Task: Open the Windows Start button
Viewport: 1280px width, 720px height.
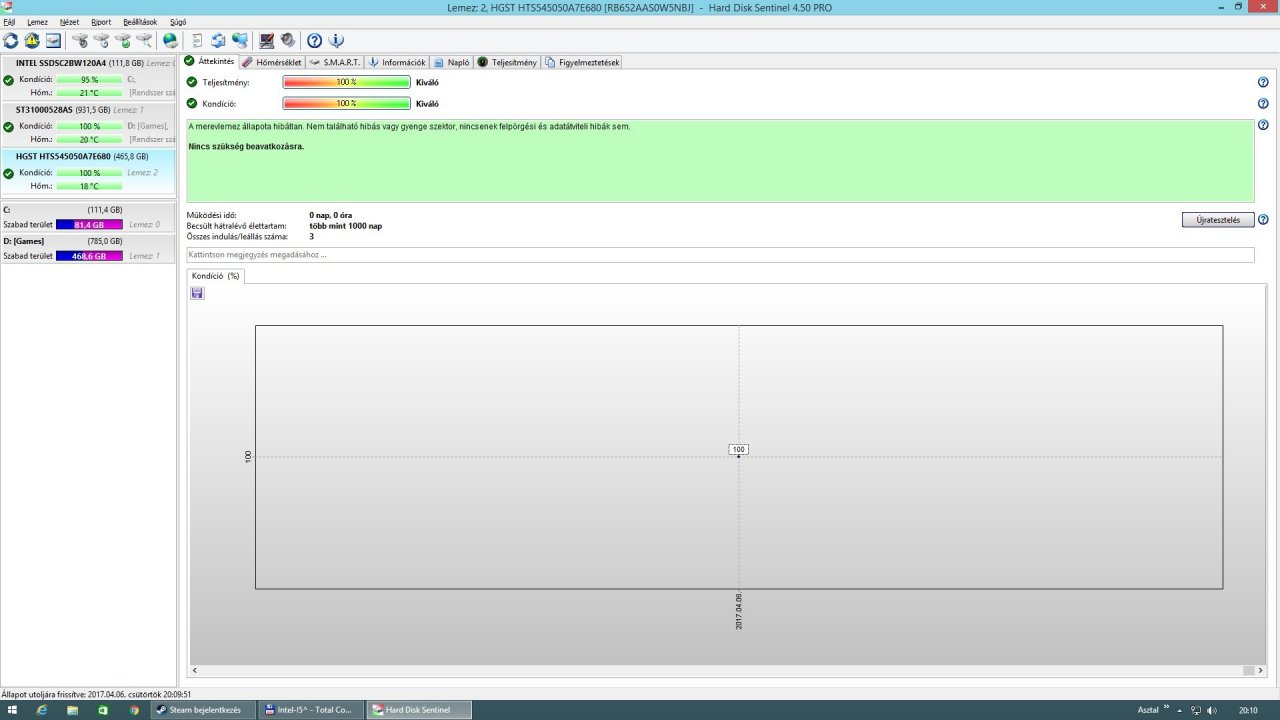Action: click(12, 710)
